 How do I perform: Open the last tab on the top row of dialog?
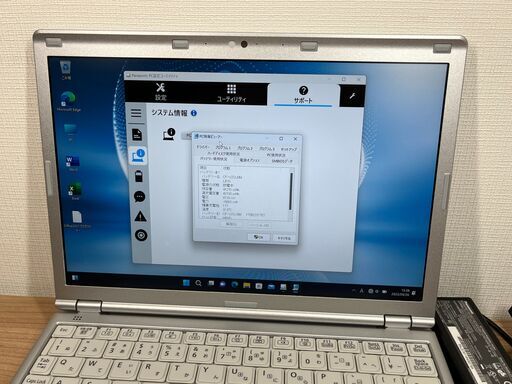tap(288, 149)
